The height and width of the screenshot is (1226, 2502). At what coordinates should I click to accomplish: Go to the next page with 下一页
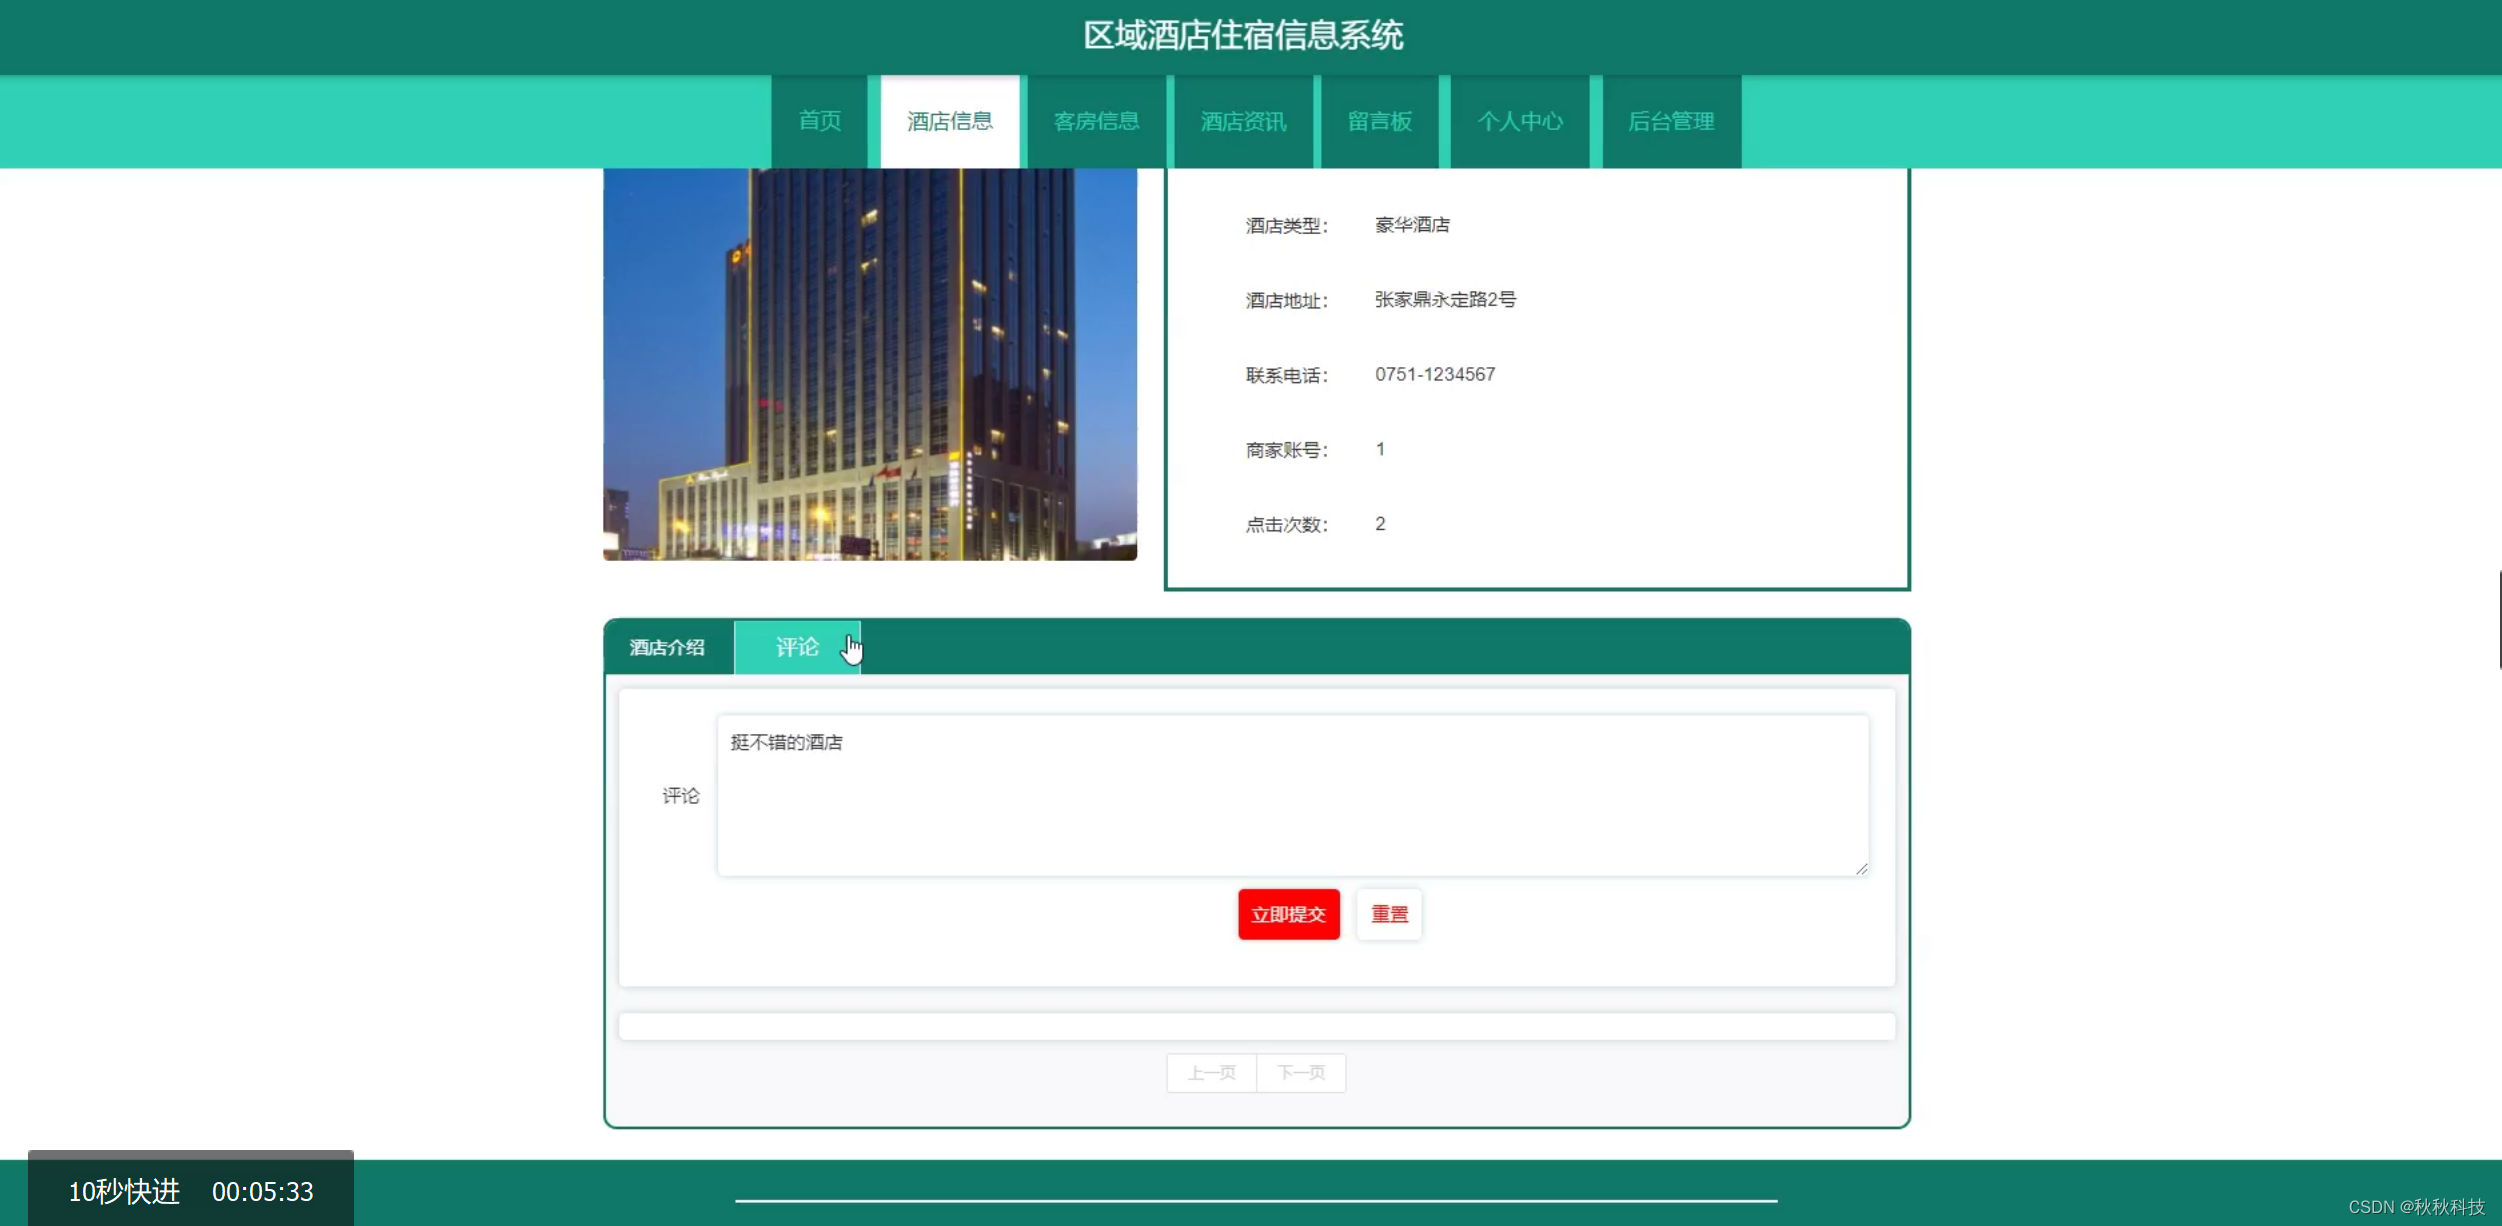pos(1300,1073)
